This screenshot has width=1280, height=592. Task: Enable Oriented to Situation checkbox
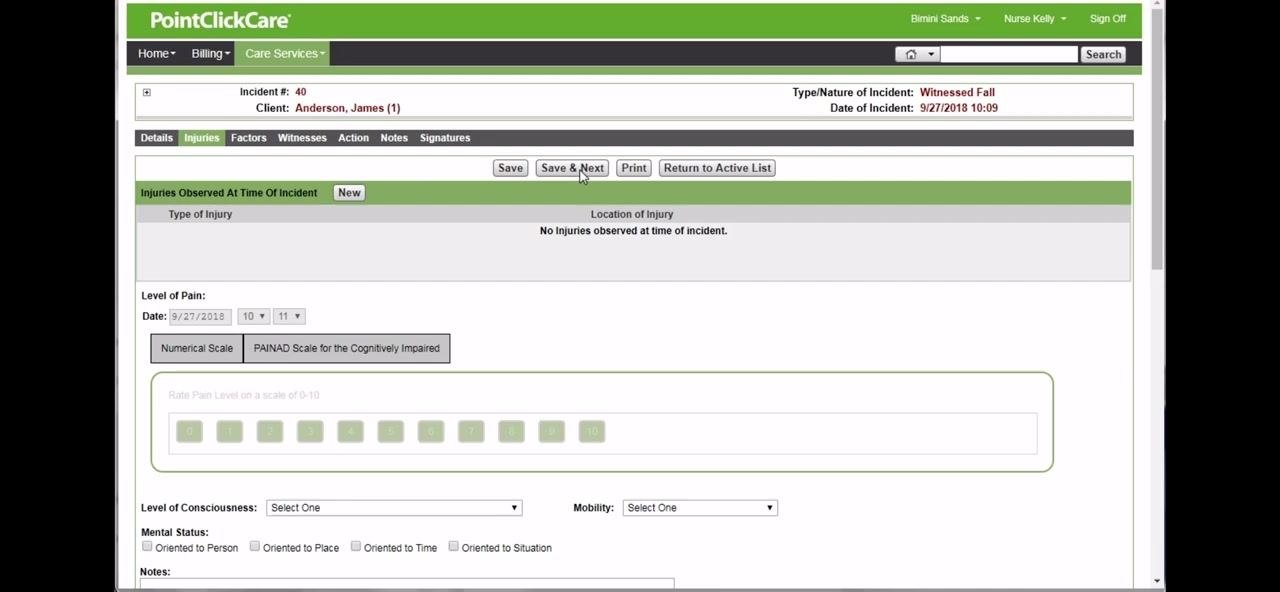(x=454, y=547)
